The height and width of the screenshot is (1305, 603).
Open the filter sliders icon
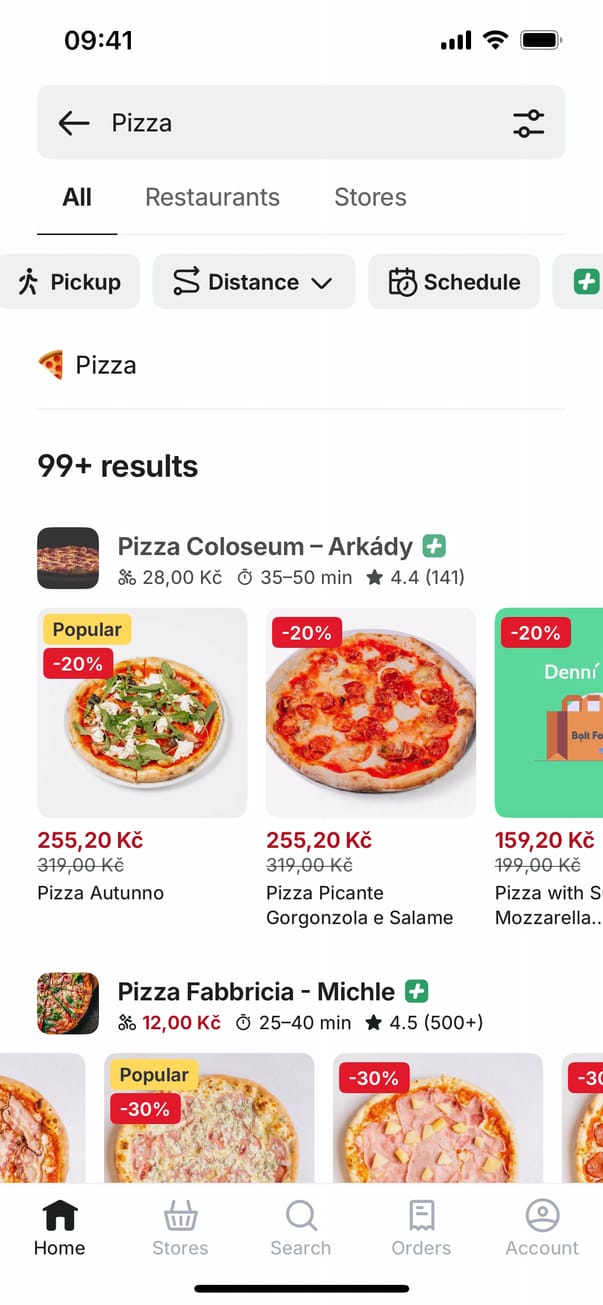528,123
